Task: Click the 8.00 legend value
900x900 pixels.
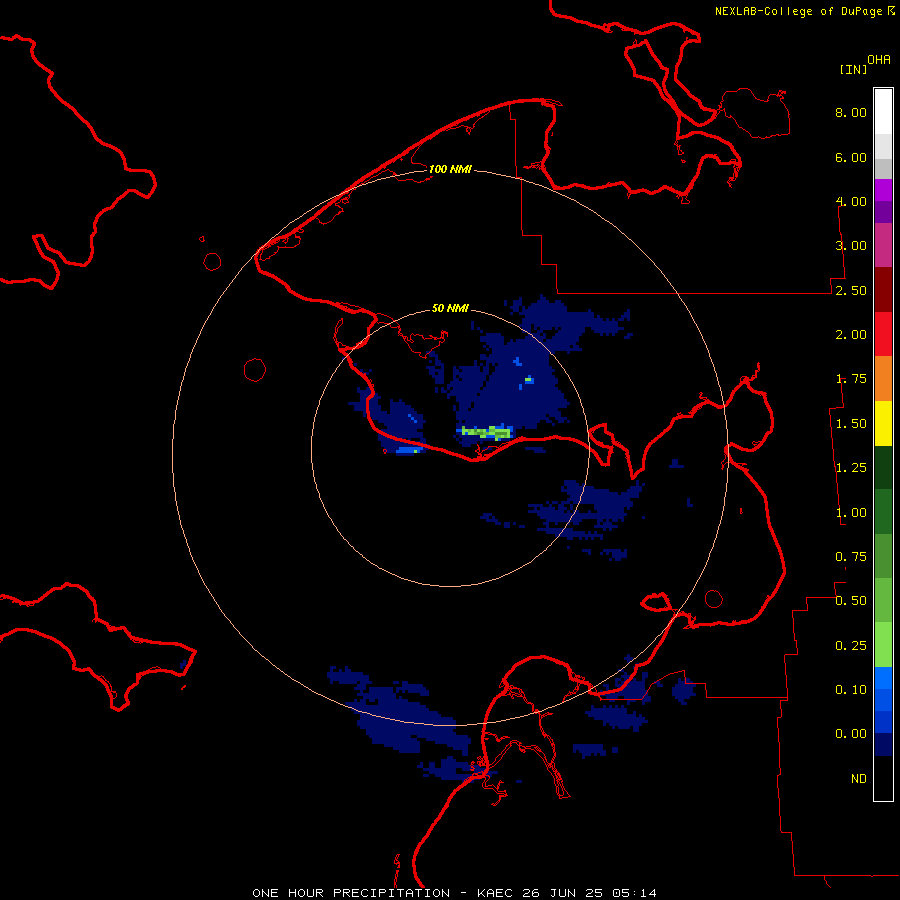Action: pos(851,112)
